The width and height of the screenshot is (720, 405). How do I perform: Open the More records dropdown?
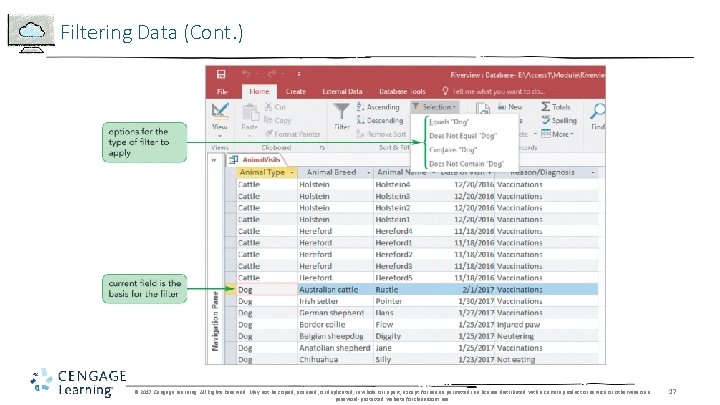(557, 134)
